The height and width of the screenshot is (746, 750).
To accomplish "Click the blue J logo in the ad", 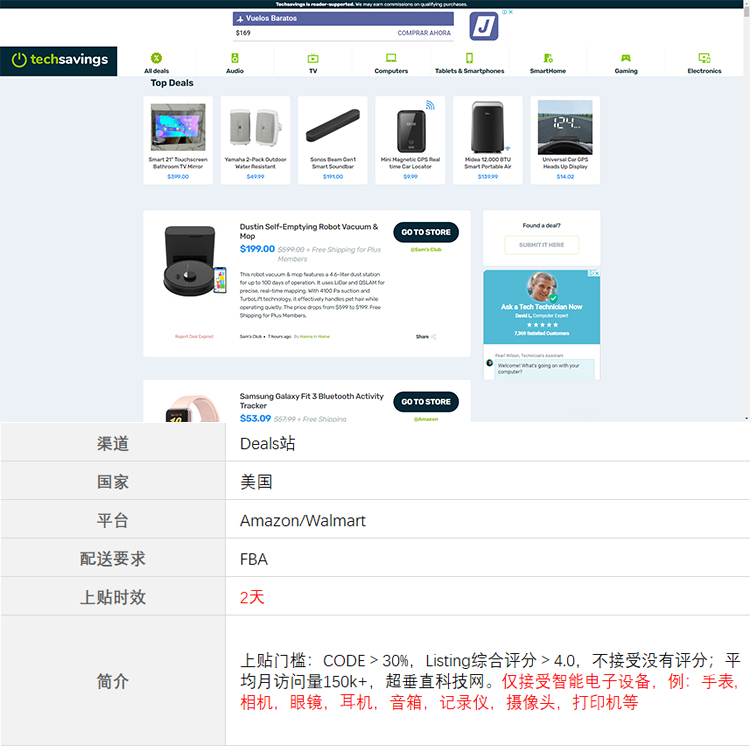I will coord(484,26).
